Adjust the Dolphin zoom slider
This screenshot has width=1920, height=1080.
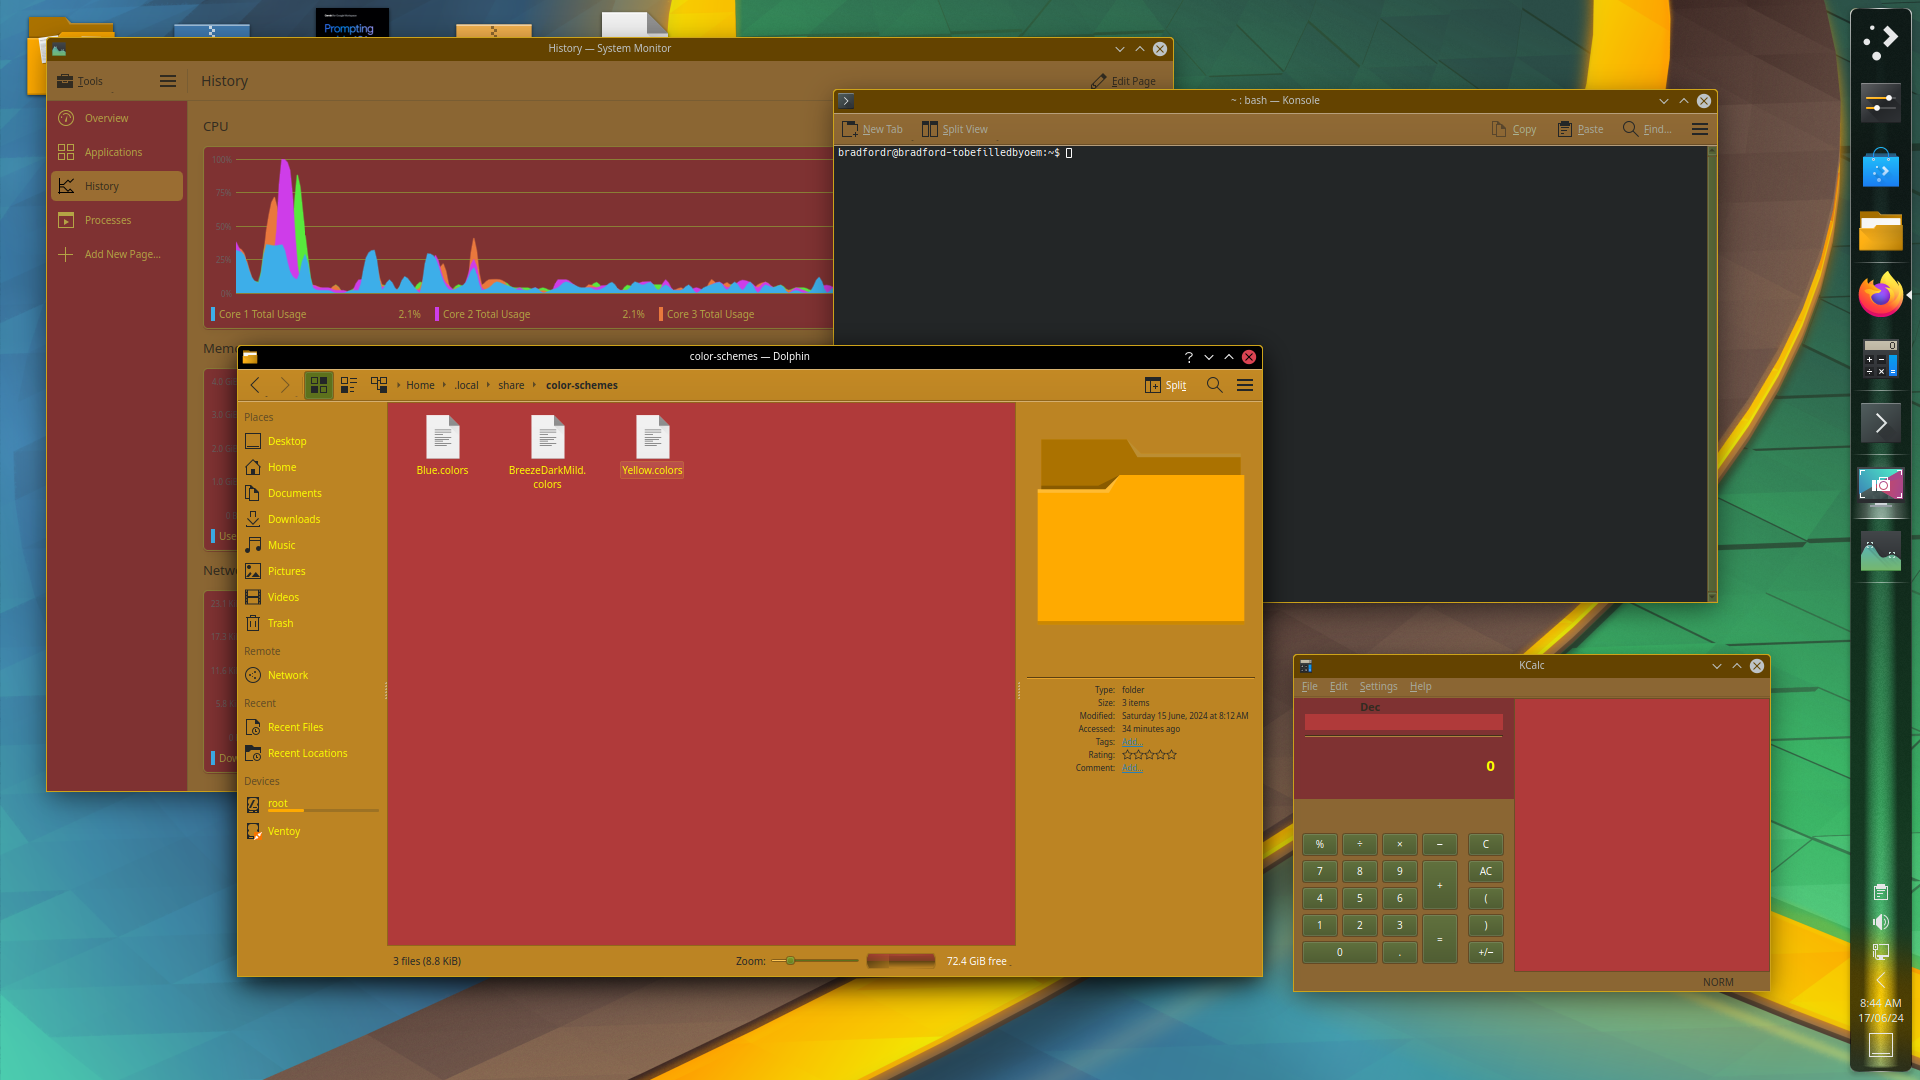(815, 961)
